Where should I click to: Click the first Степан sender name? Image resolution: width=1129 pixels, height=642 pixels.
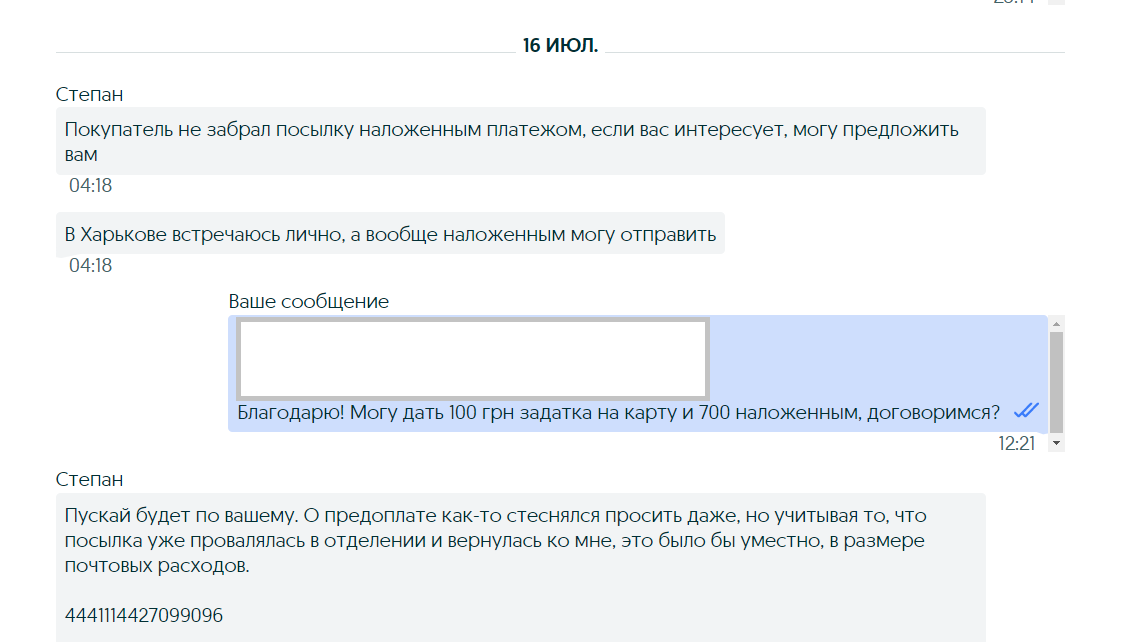[90, 94]
